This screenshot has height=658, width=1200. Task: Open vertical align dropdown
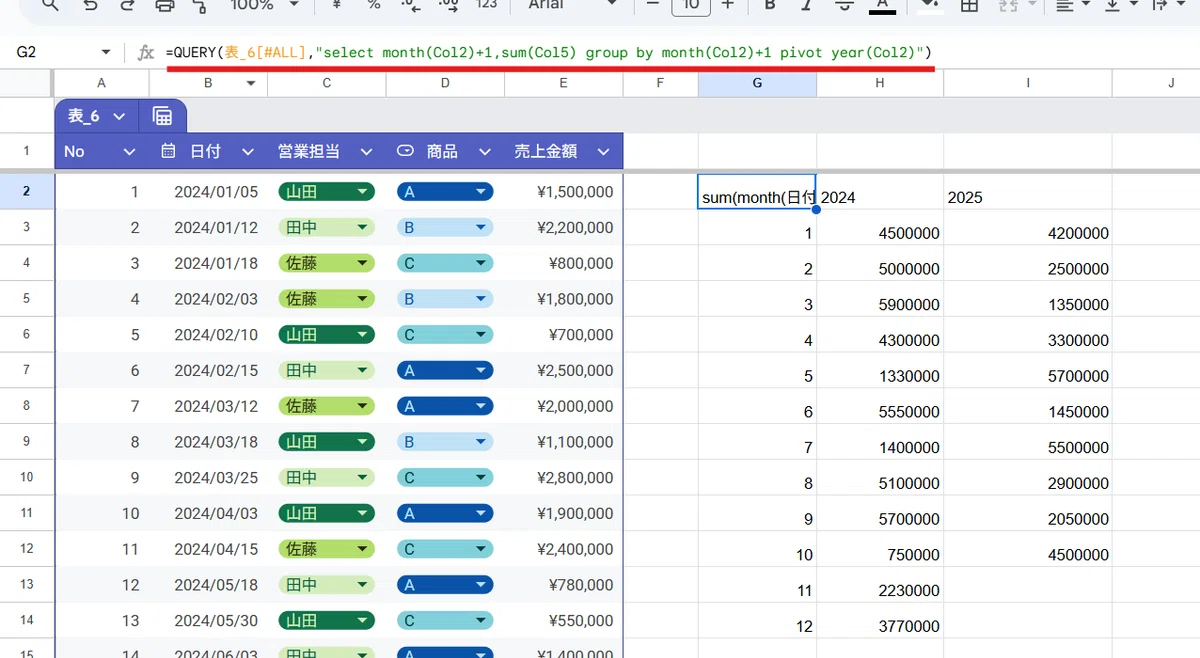click(1121, 5)
